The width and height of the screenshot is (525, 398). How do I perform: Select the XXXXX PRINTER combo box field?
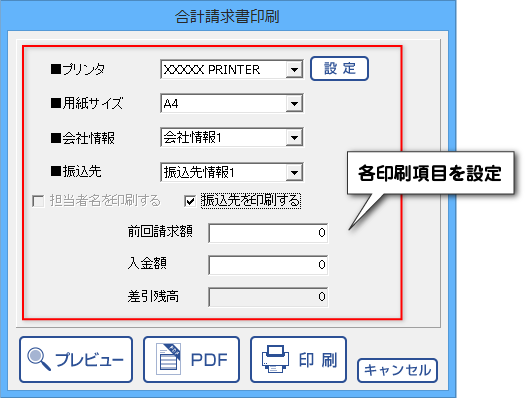tap(232, 70)
